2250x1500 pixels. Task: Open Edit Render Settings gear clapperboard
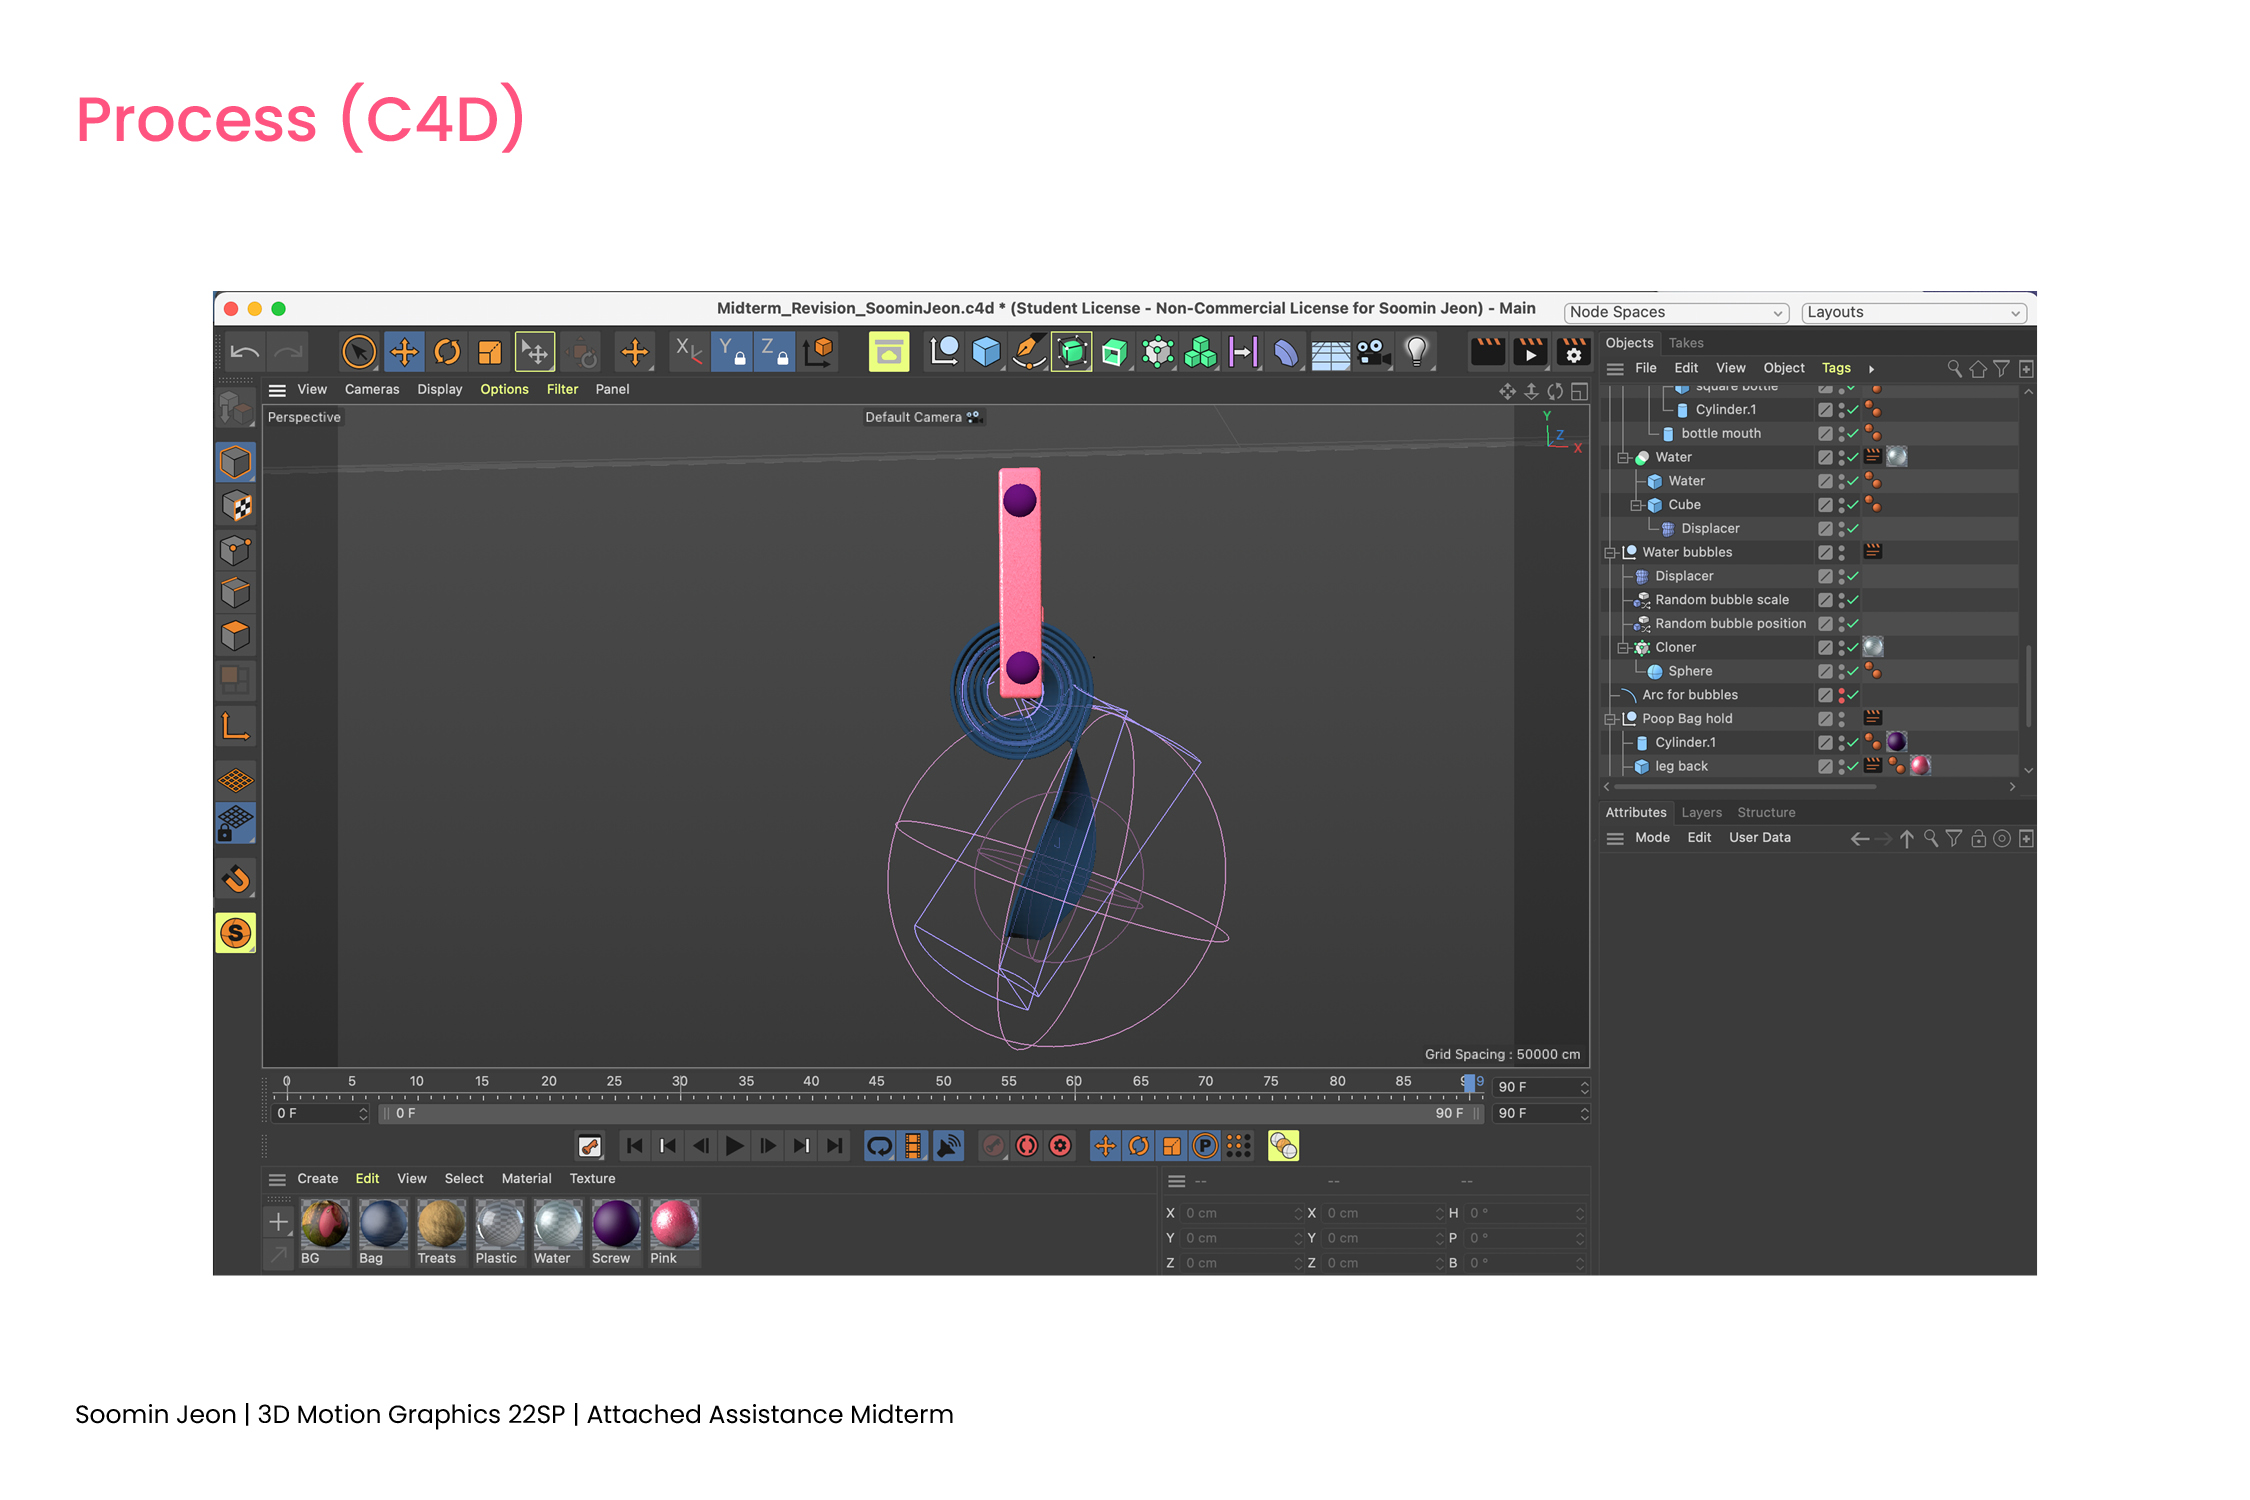(x=1573, y=352)
